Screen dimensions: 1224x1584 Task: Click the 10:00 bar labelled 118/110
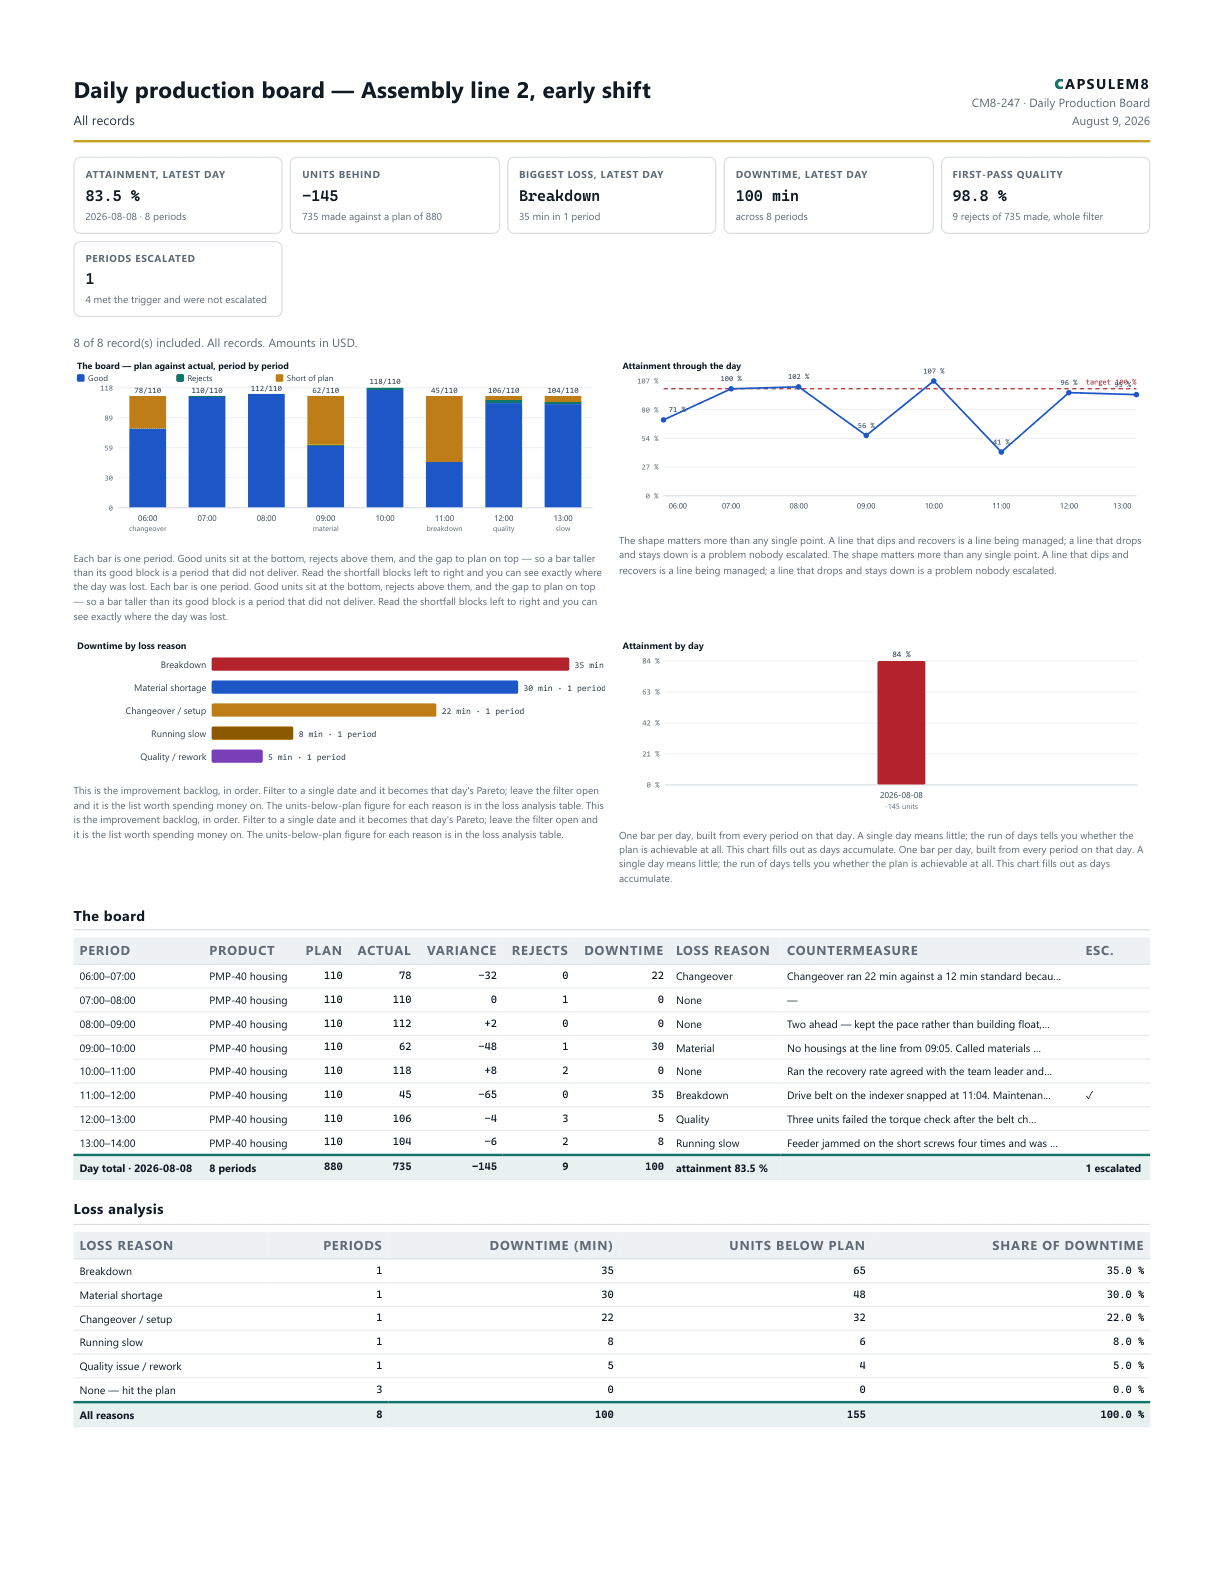(x=385, y=448)
